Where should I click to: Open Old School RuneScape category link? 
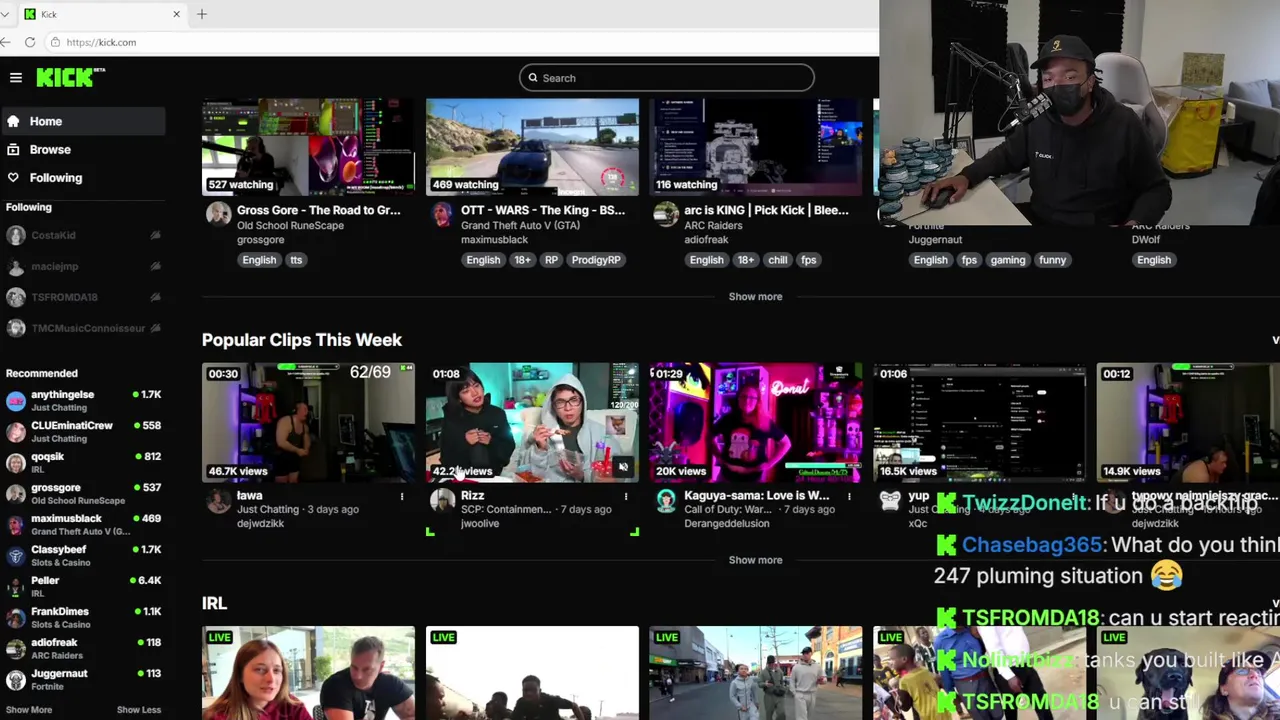(290, 226)
